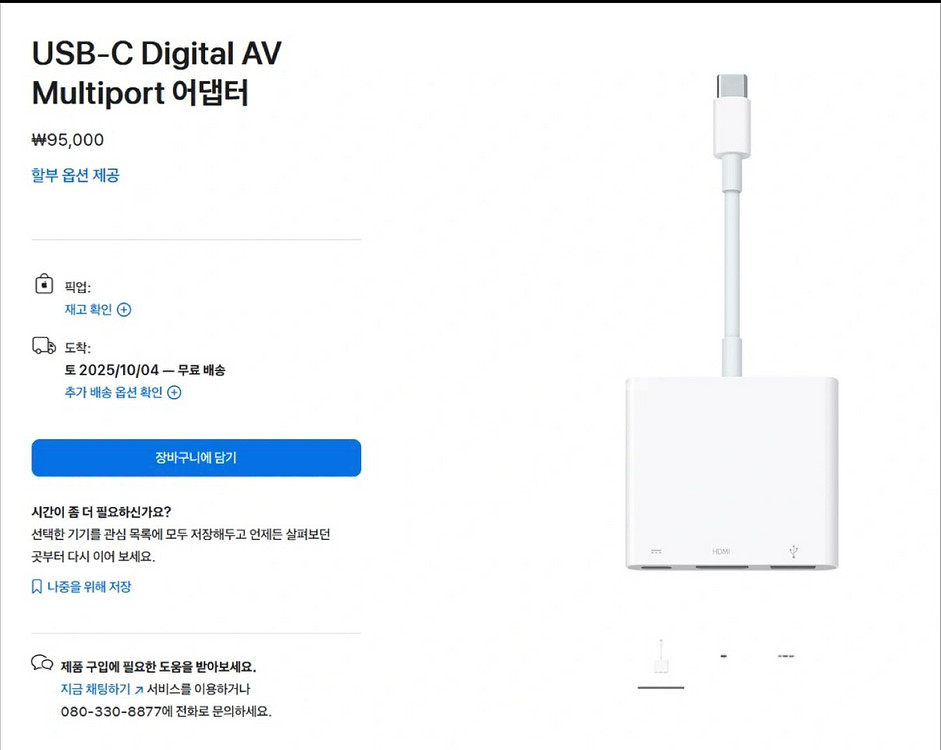Click the plus icon next to 재고 확인
The height and width of the screenshot is (750, 941).
click(124, 310)
